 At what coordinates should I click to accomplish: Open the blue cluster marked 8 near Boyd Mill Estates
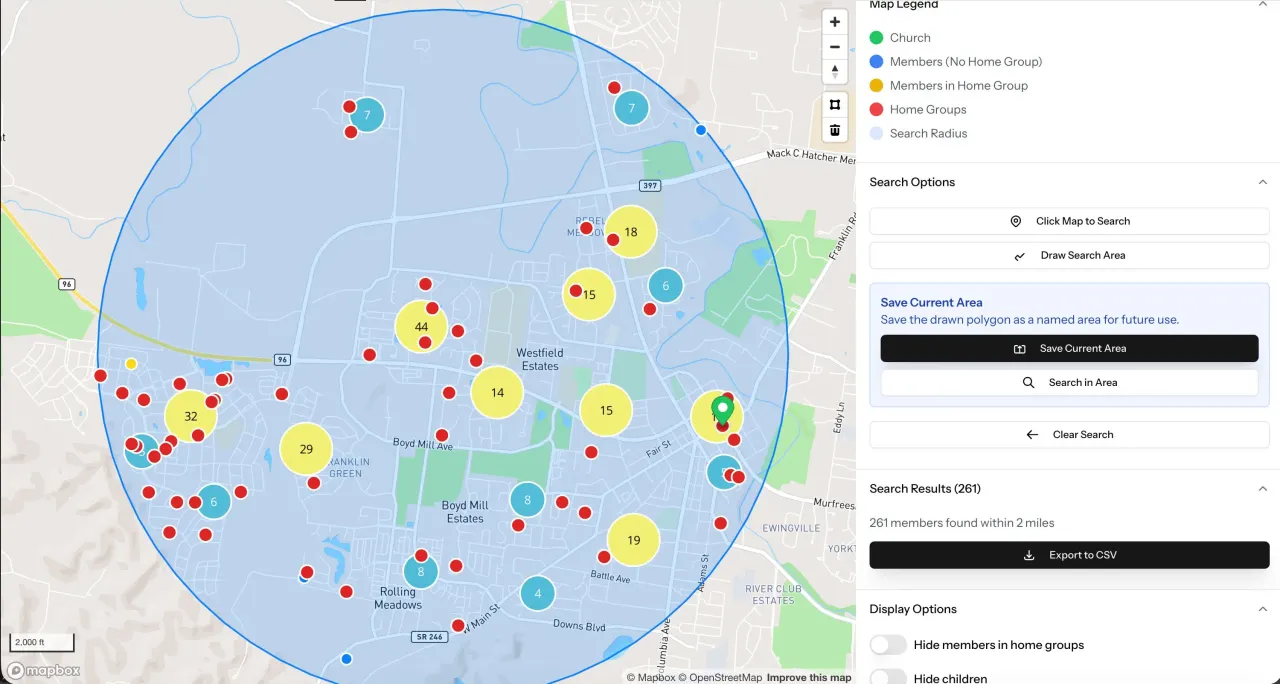tap(527, 500)
